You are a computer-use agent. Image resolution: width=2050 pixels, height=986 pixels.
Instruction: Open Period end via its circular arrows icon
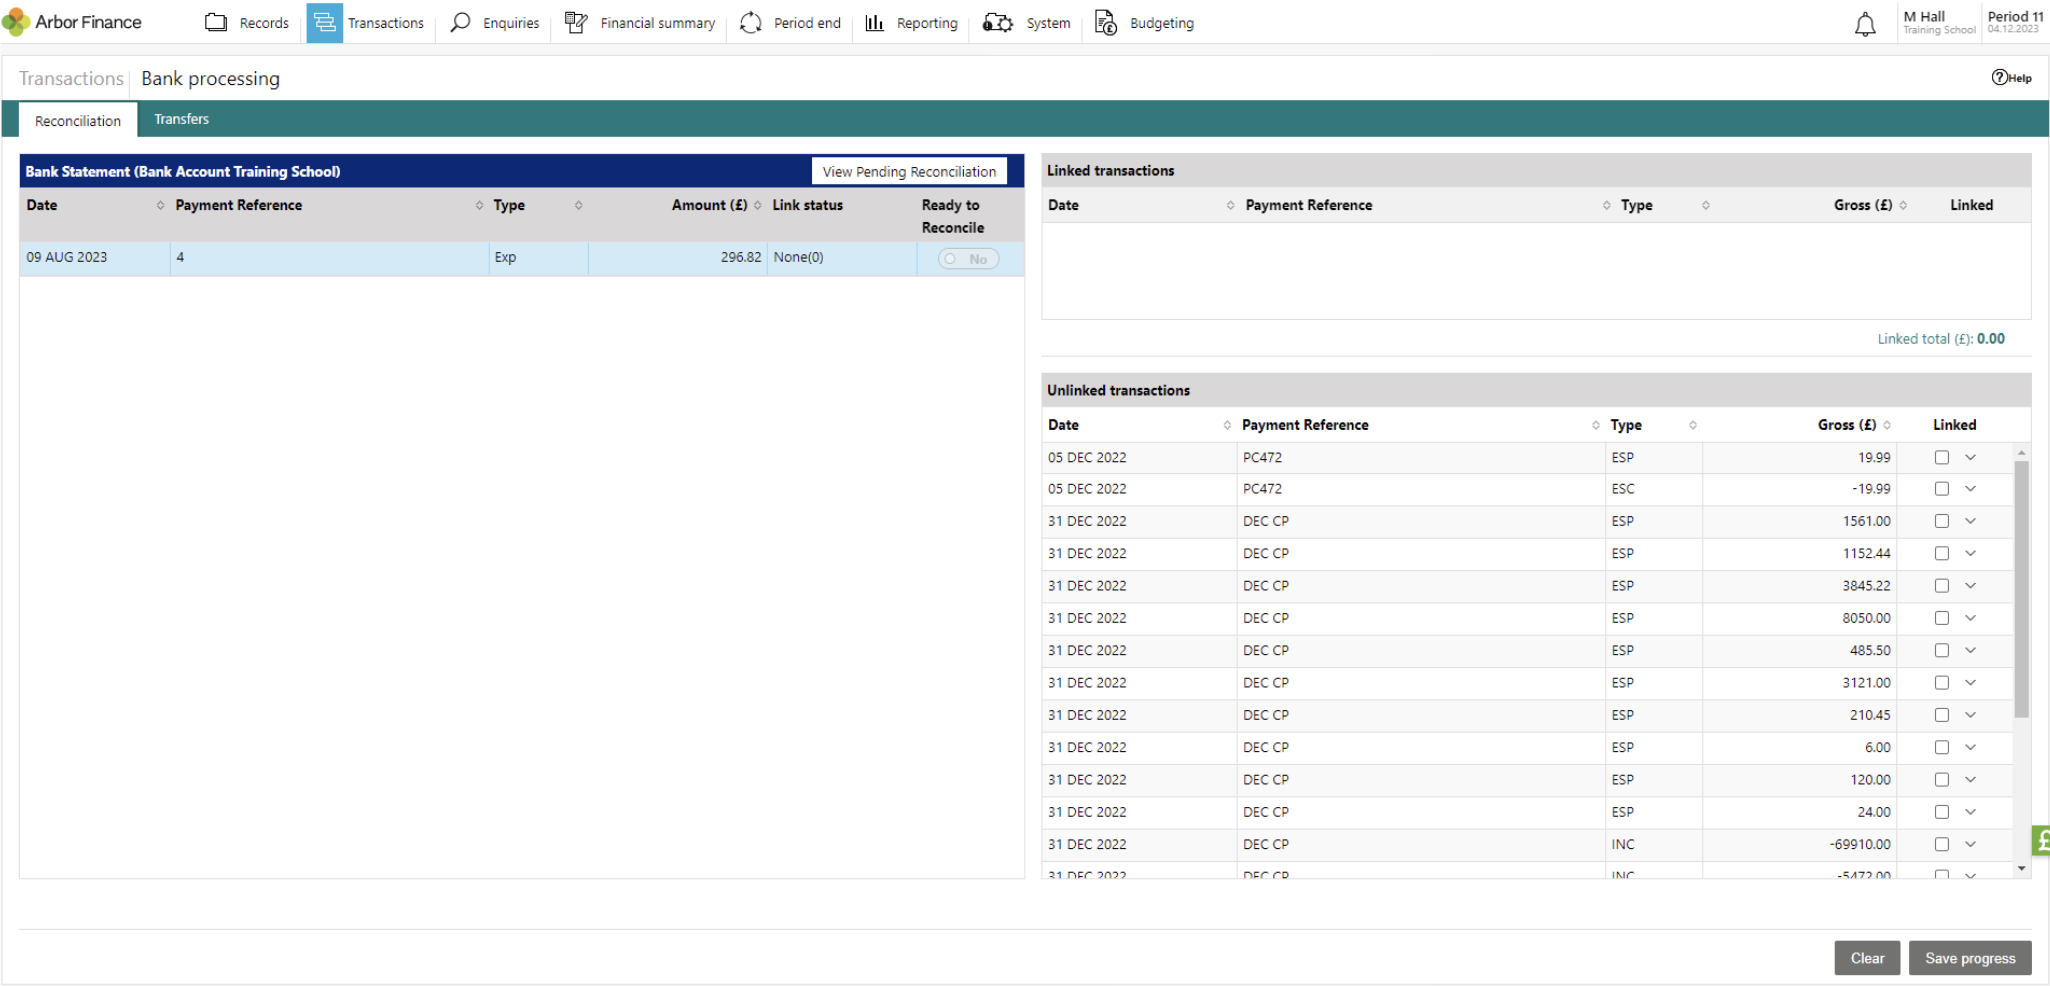pyautogui.click(x=749, y=22)
